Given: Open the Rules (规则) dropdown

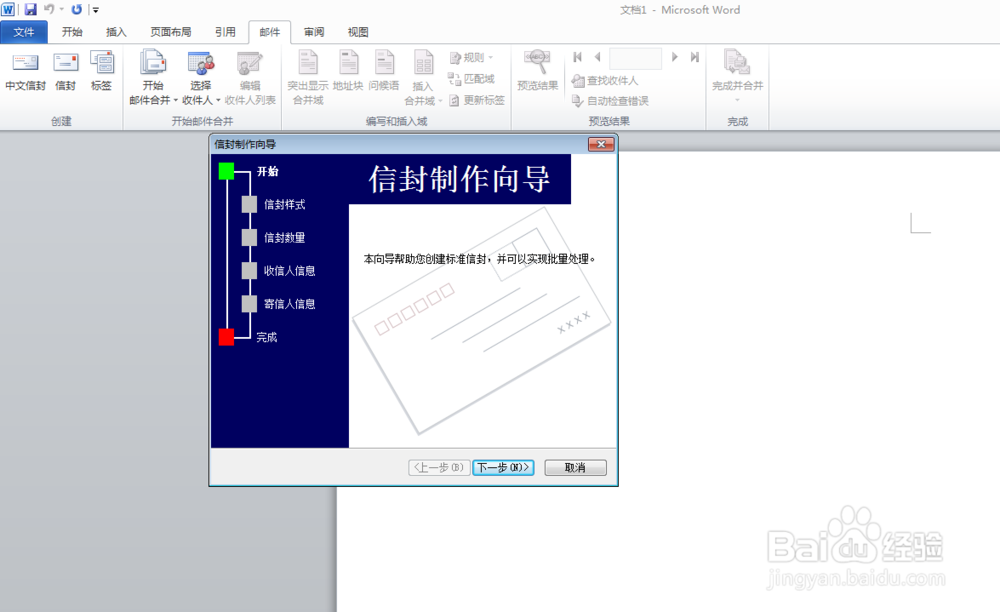Looking at the screenshot, I should pyautogui.click(x=471, y=57).
